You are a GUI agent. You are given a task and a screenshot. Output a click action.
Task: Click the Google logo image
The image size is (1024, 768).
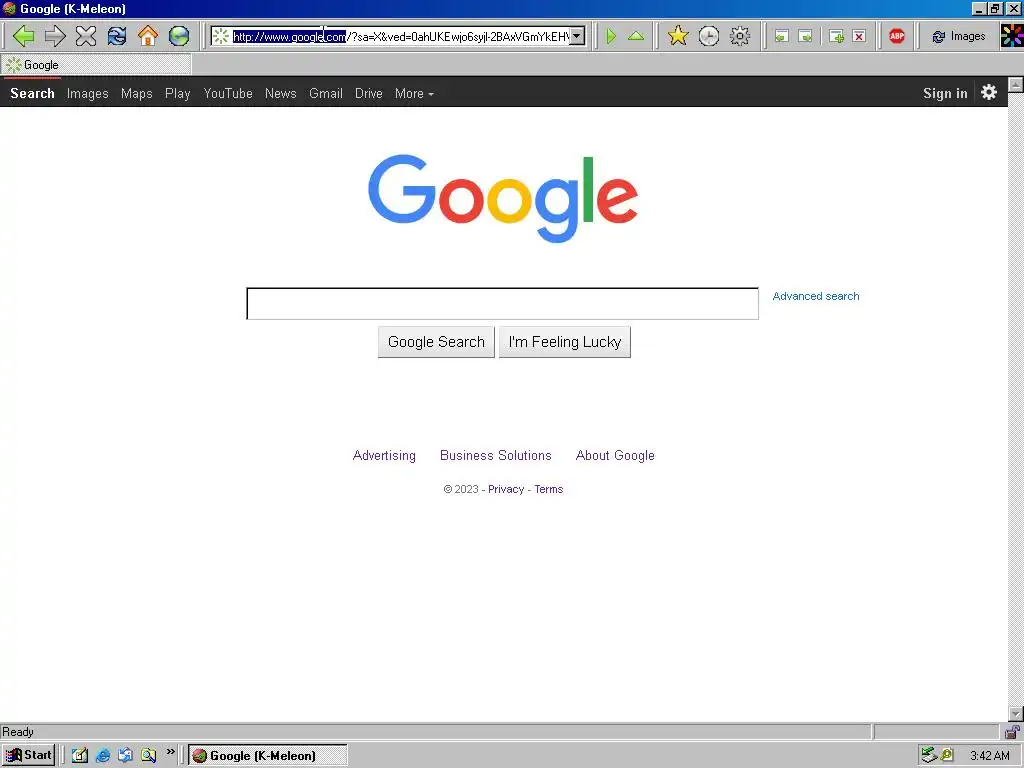click(503, 198)
